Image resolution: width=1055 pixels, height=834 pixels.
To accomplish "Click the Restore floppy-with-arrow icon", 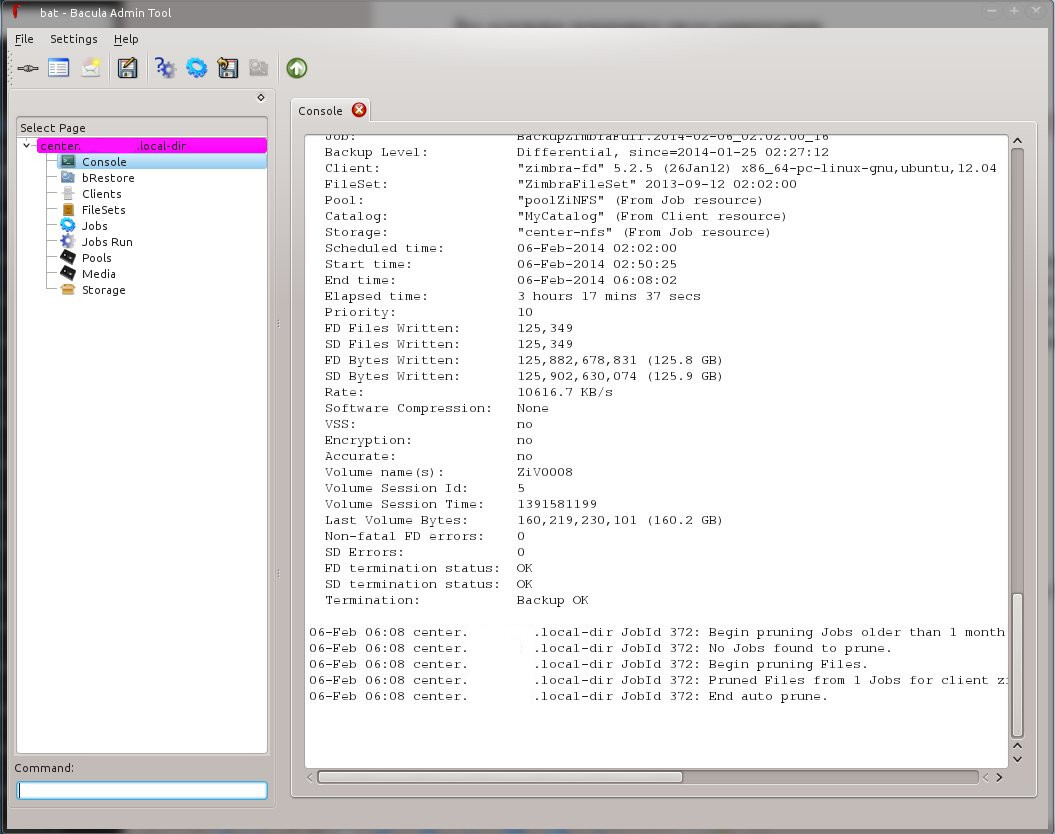I will point(227,68).
